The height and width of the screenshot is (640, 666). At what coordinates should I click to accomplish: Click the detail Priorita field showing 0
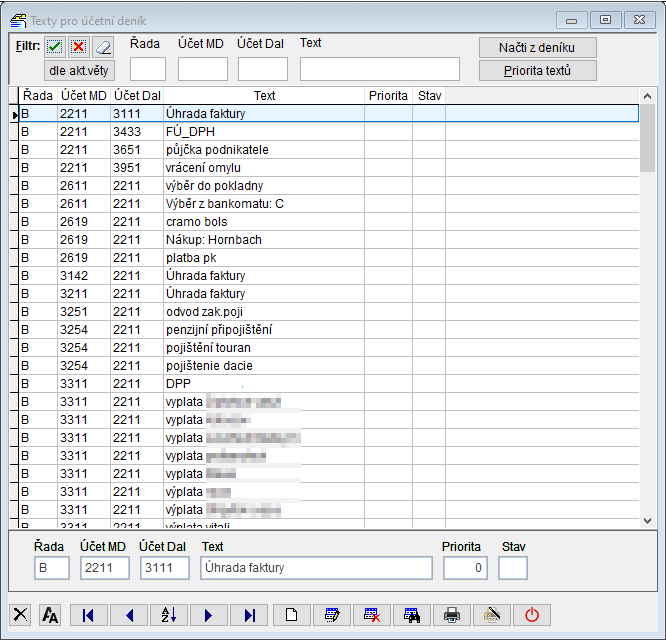coord(466,568)
